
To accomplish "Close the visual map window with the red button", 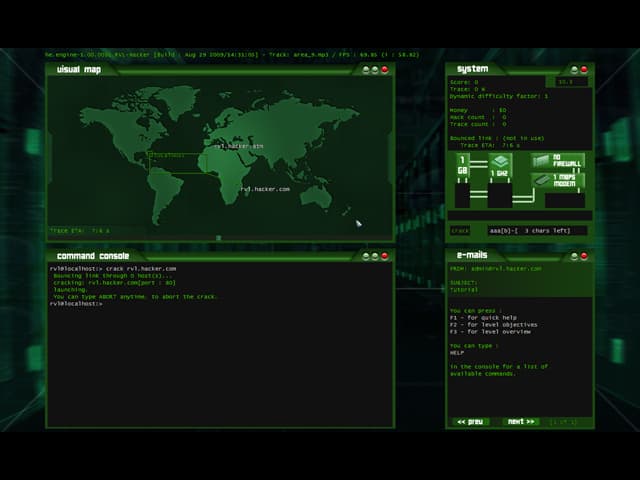I will point(384,70).
